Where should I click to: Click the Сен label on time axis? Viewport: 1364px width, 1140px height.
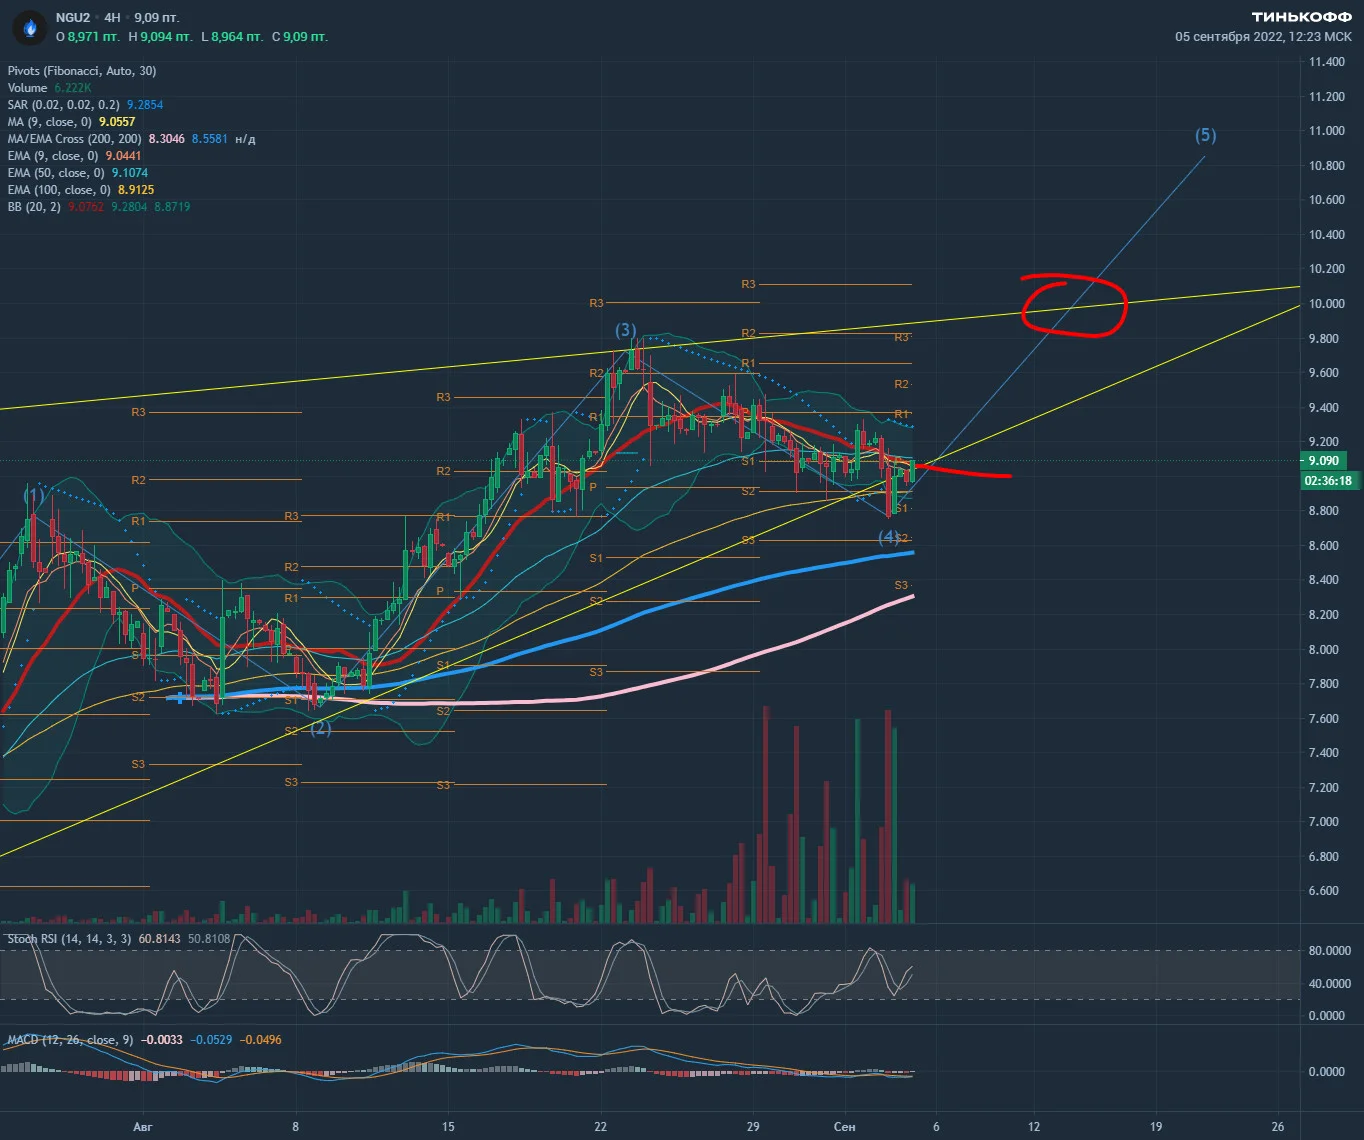(844, 1126)
